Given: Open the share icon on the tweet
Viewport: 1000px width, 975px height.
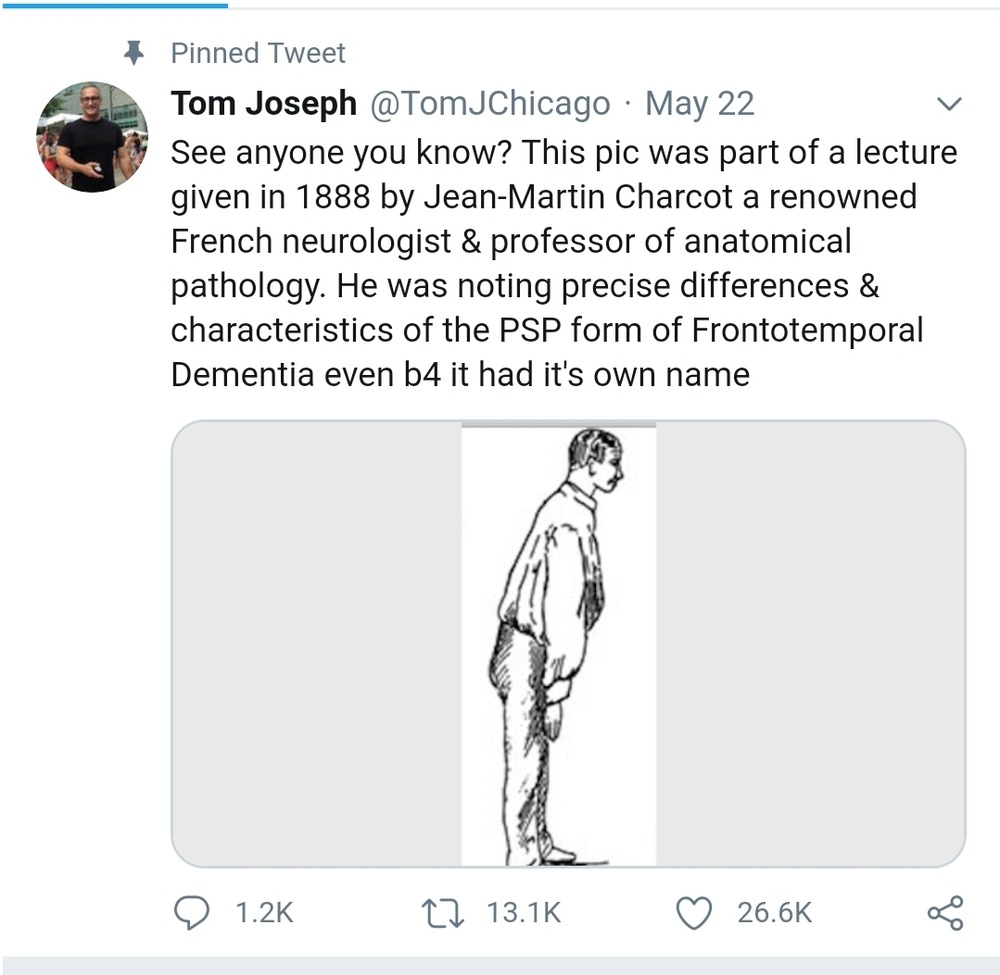Looking at the screenshot, I should click(945, 911).
